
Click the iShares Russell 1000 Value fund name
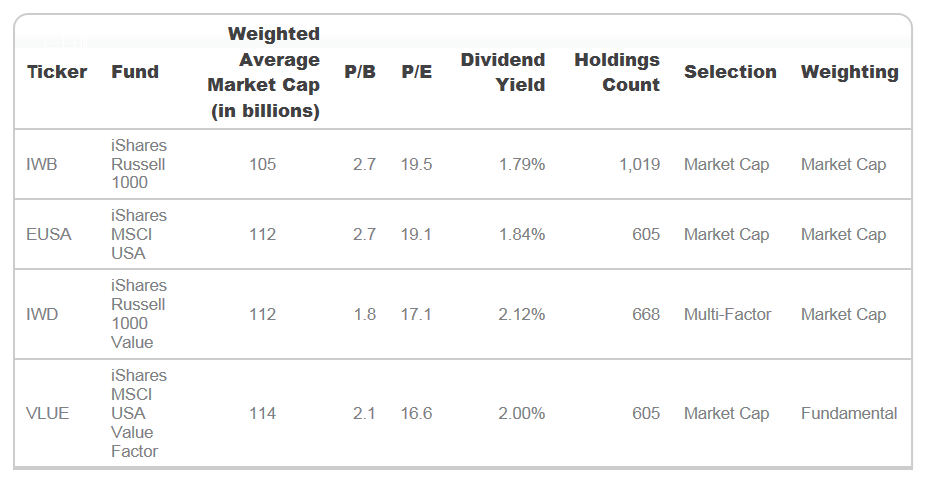click(x=139, y=314)
